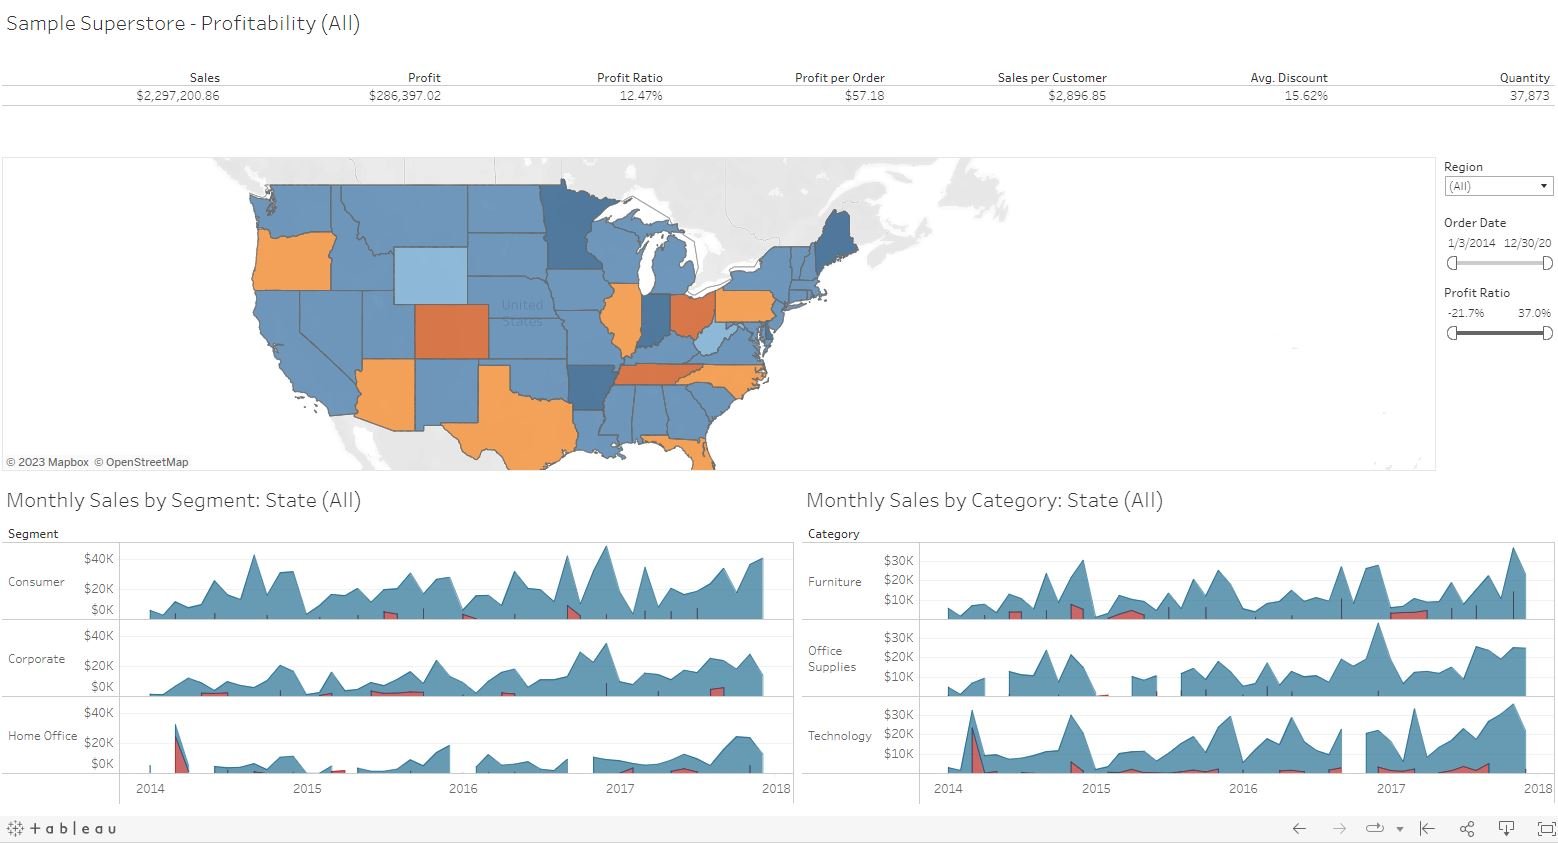Select Texas on the map

[520, 420]
